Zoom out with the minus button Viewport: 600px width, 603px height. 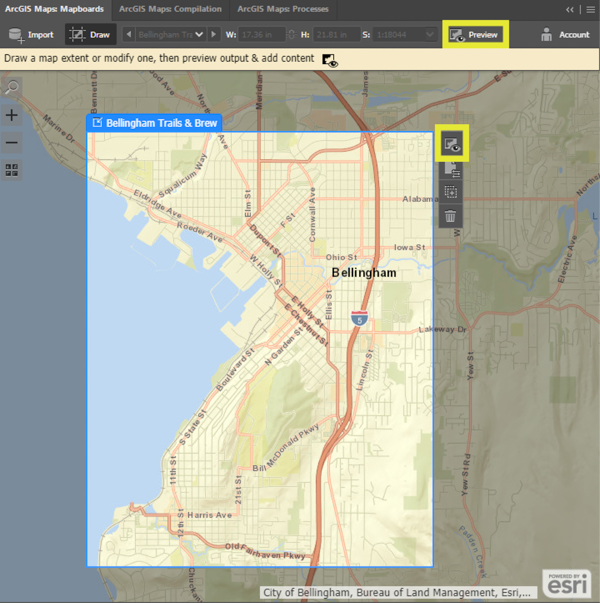click(x=12, y=142)
